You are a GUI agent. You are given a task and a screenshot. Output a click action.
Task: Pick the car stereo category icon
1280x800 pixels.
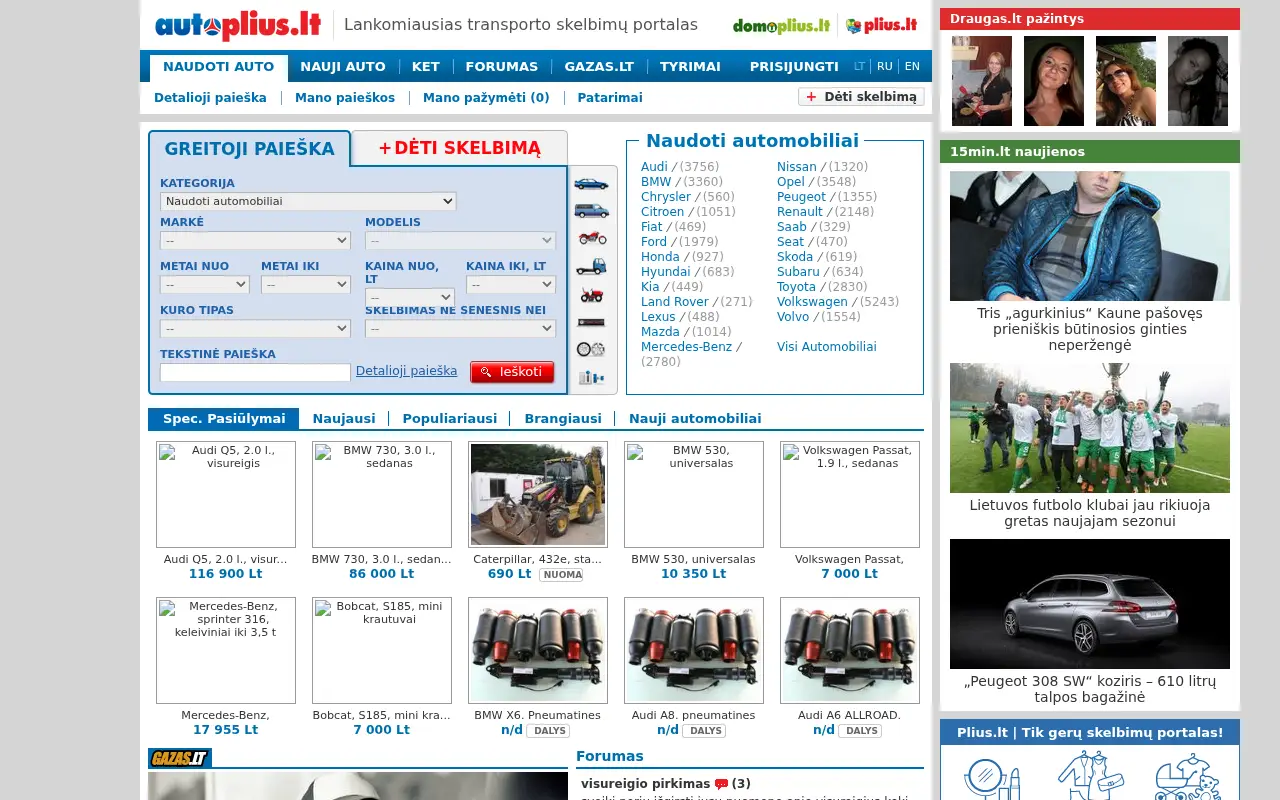click(591, 322)
